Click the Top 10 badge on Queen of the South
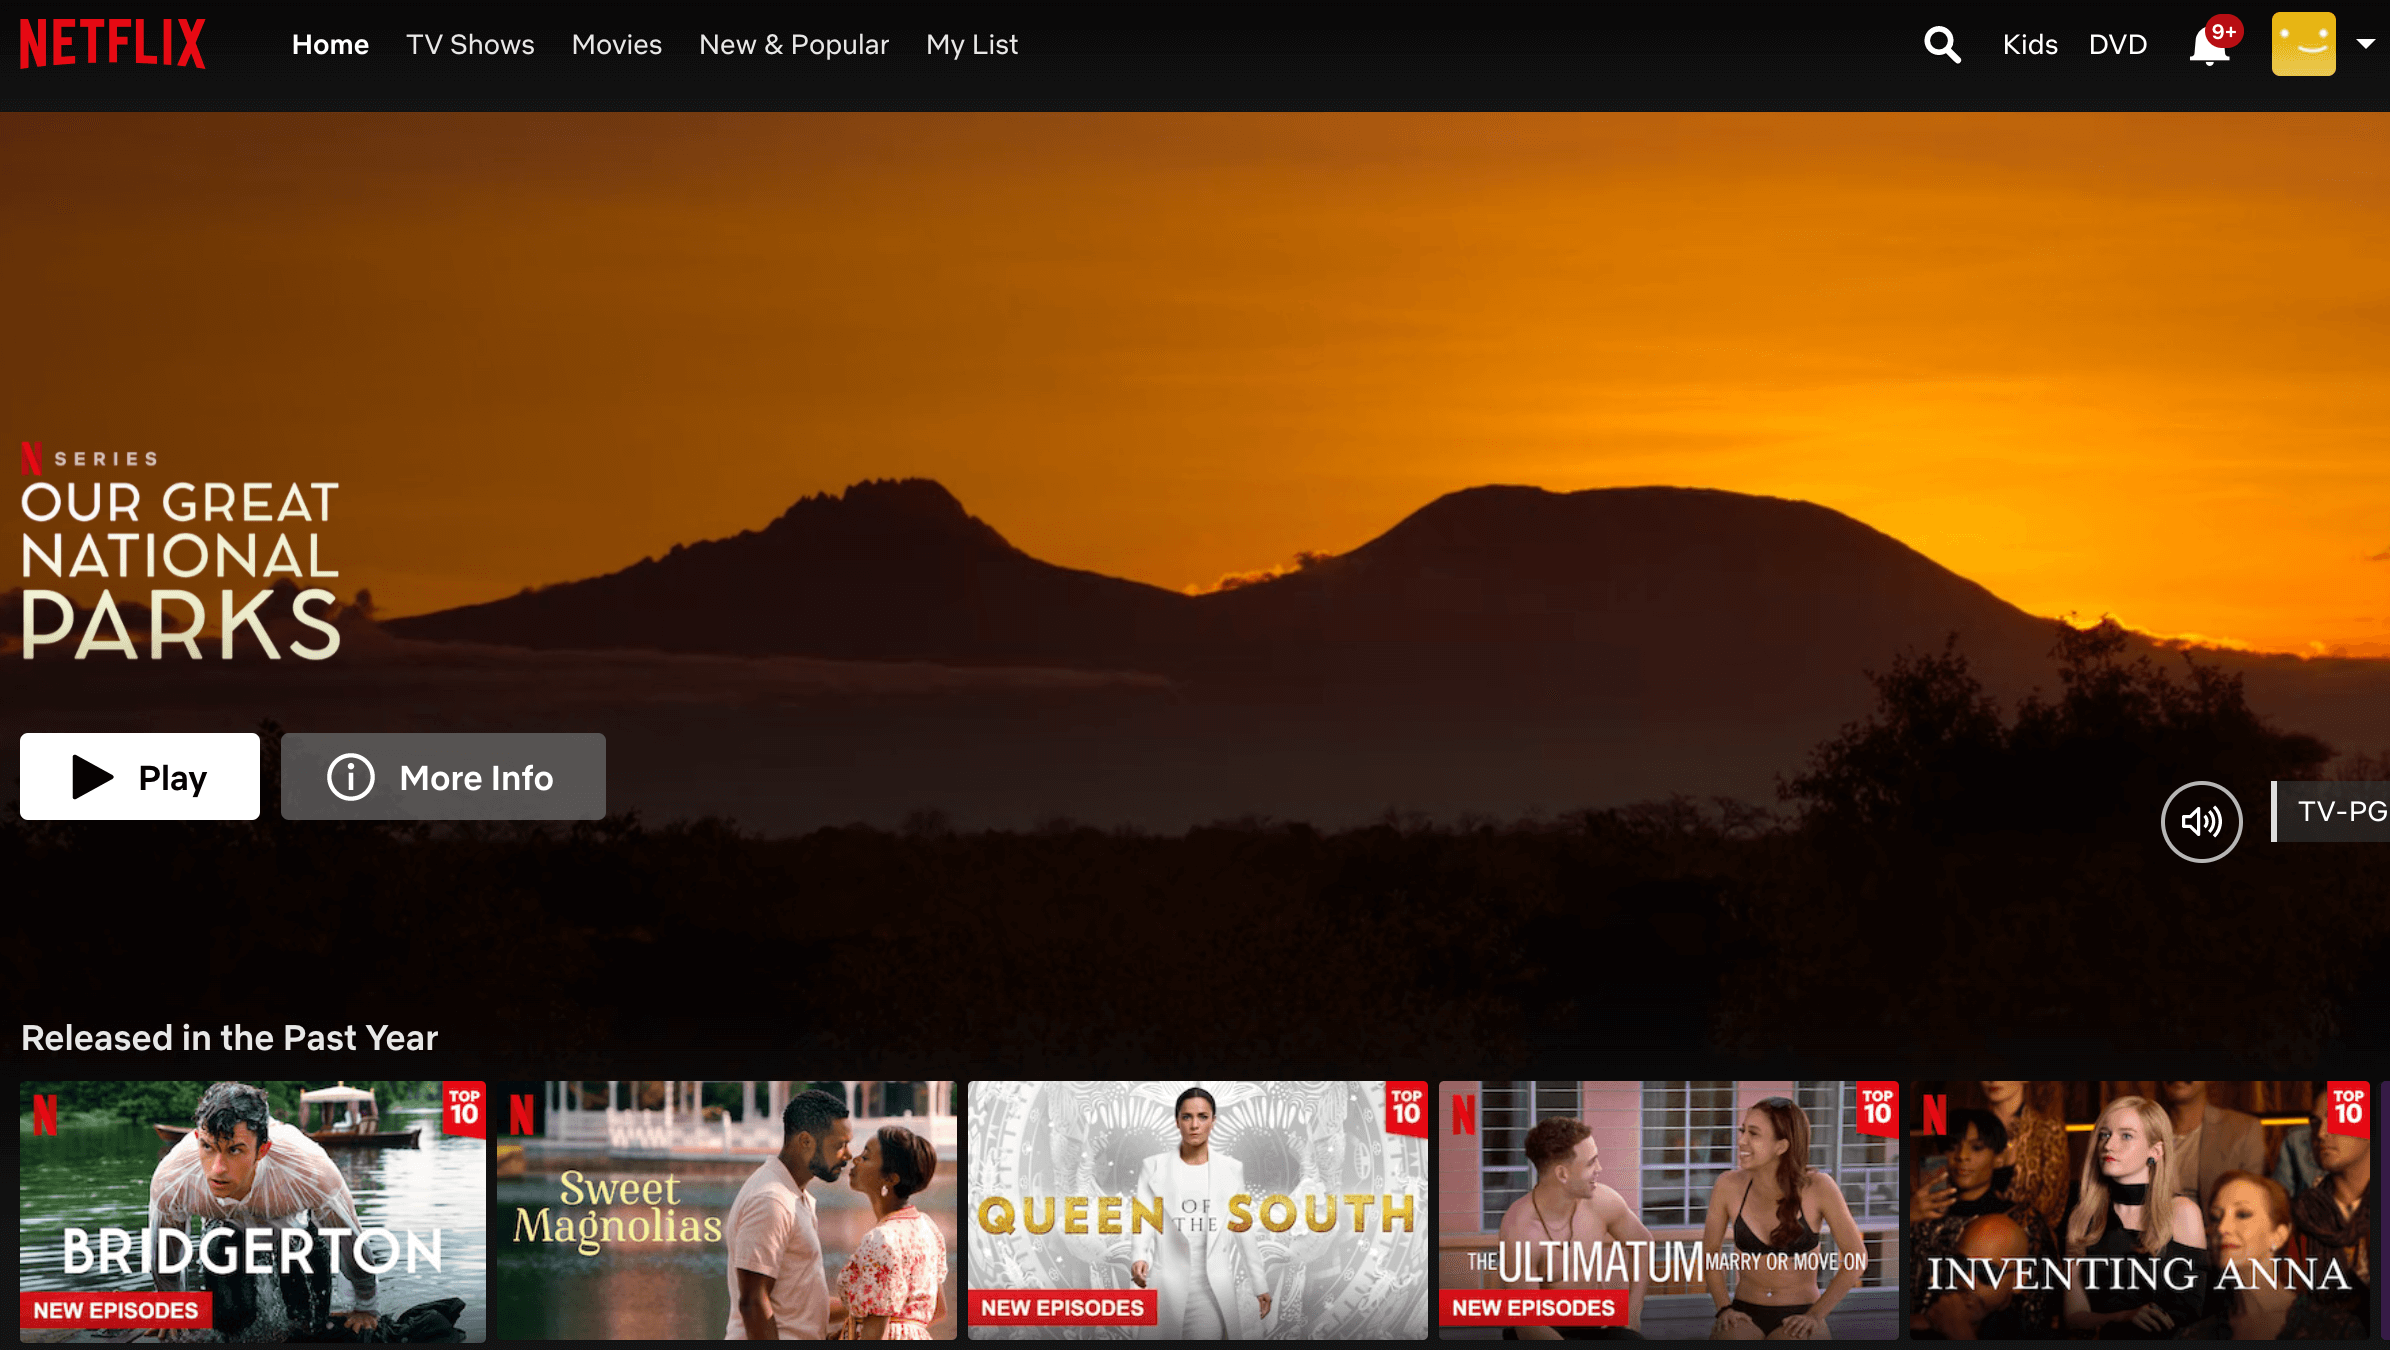Screen dimensions: 2390x1350 tap(1406, 1108)
